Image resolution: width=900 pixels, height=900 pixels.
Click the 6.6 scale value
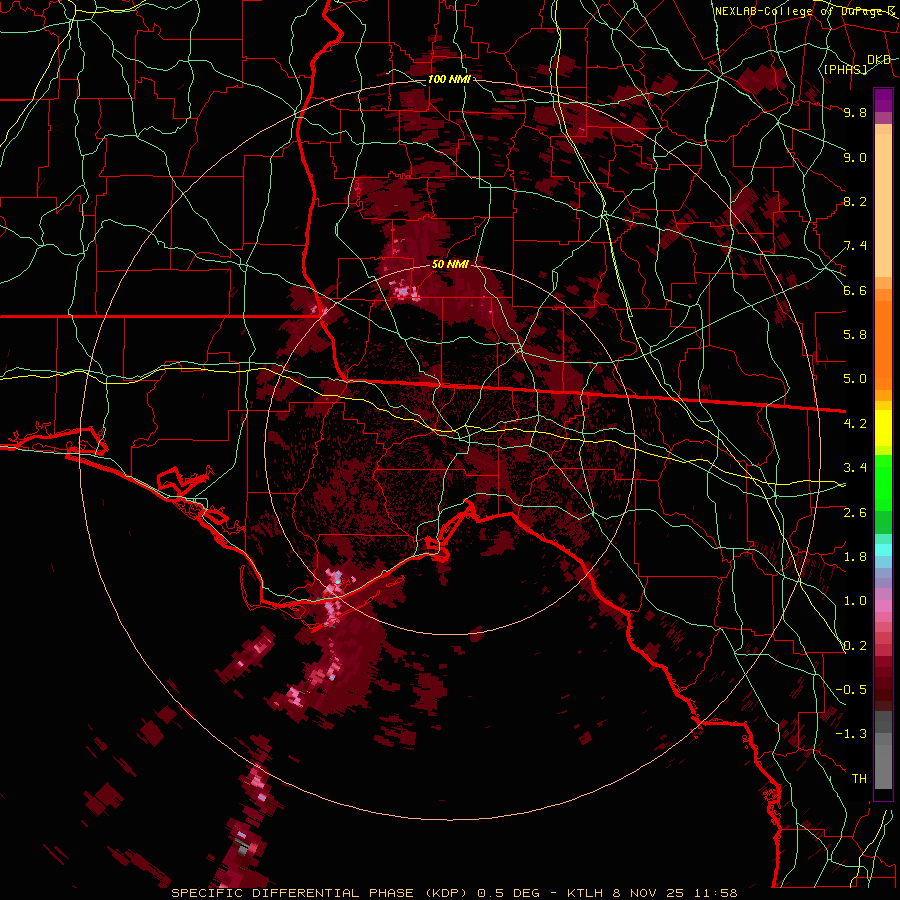click(855, 290)
